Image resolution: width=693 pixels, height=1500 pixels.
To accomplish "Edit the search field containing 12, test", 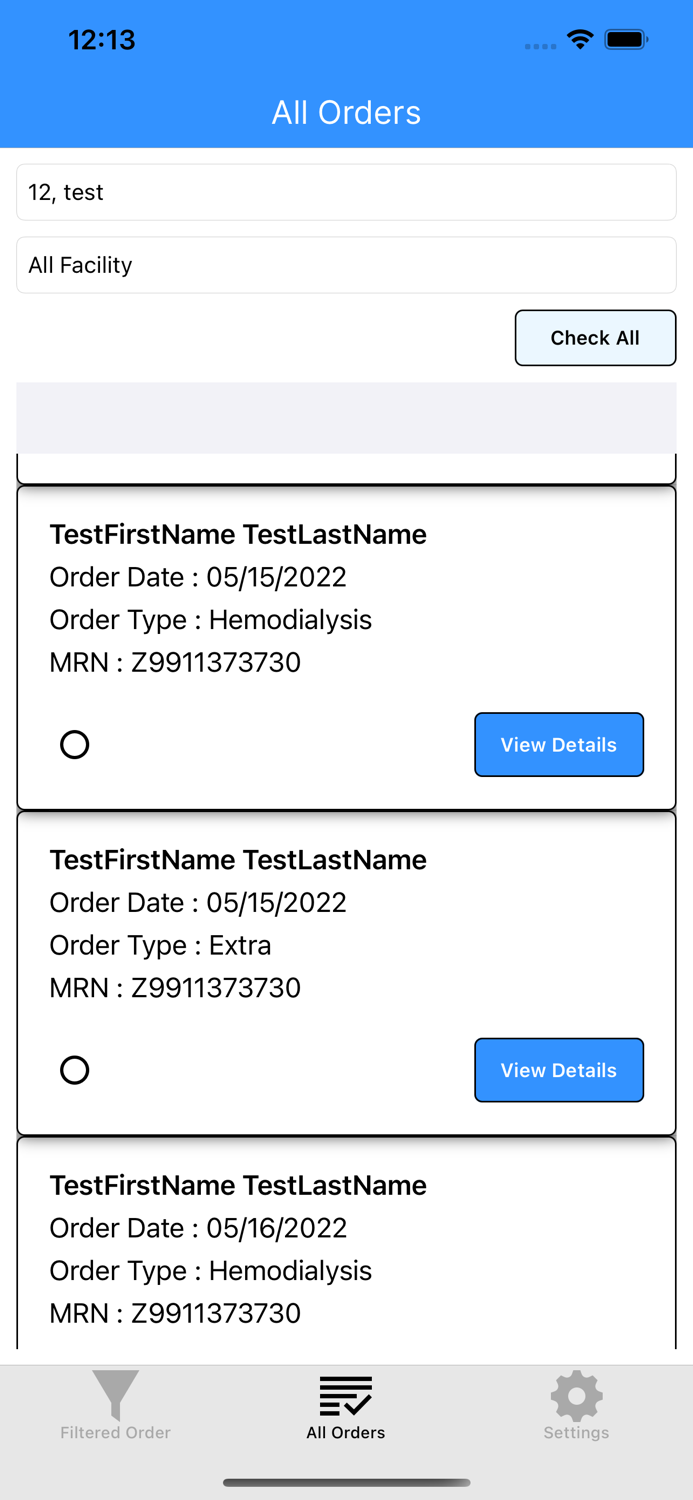I will coord(346,192).
